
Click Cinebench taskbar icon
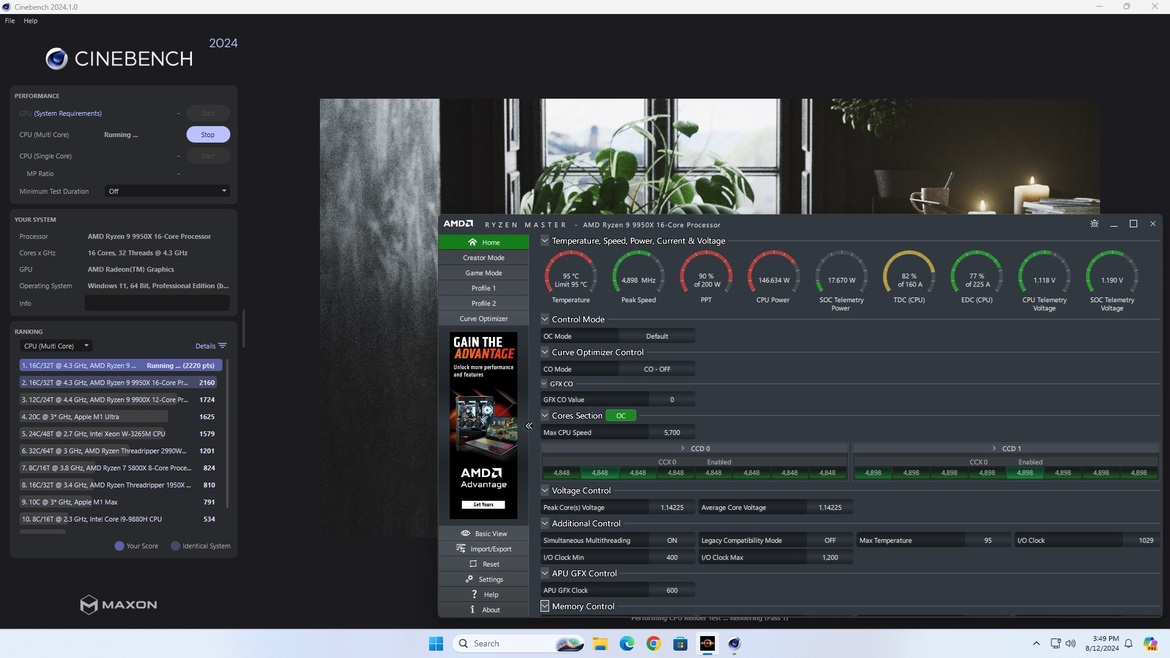point(733,643)
